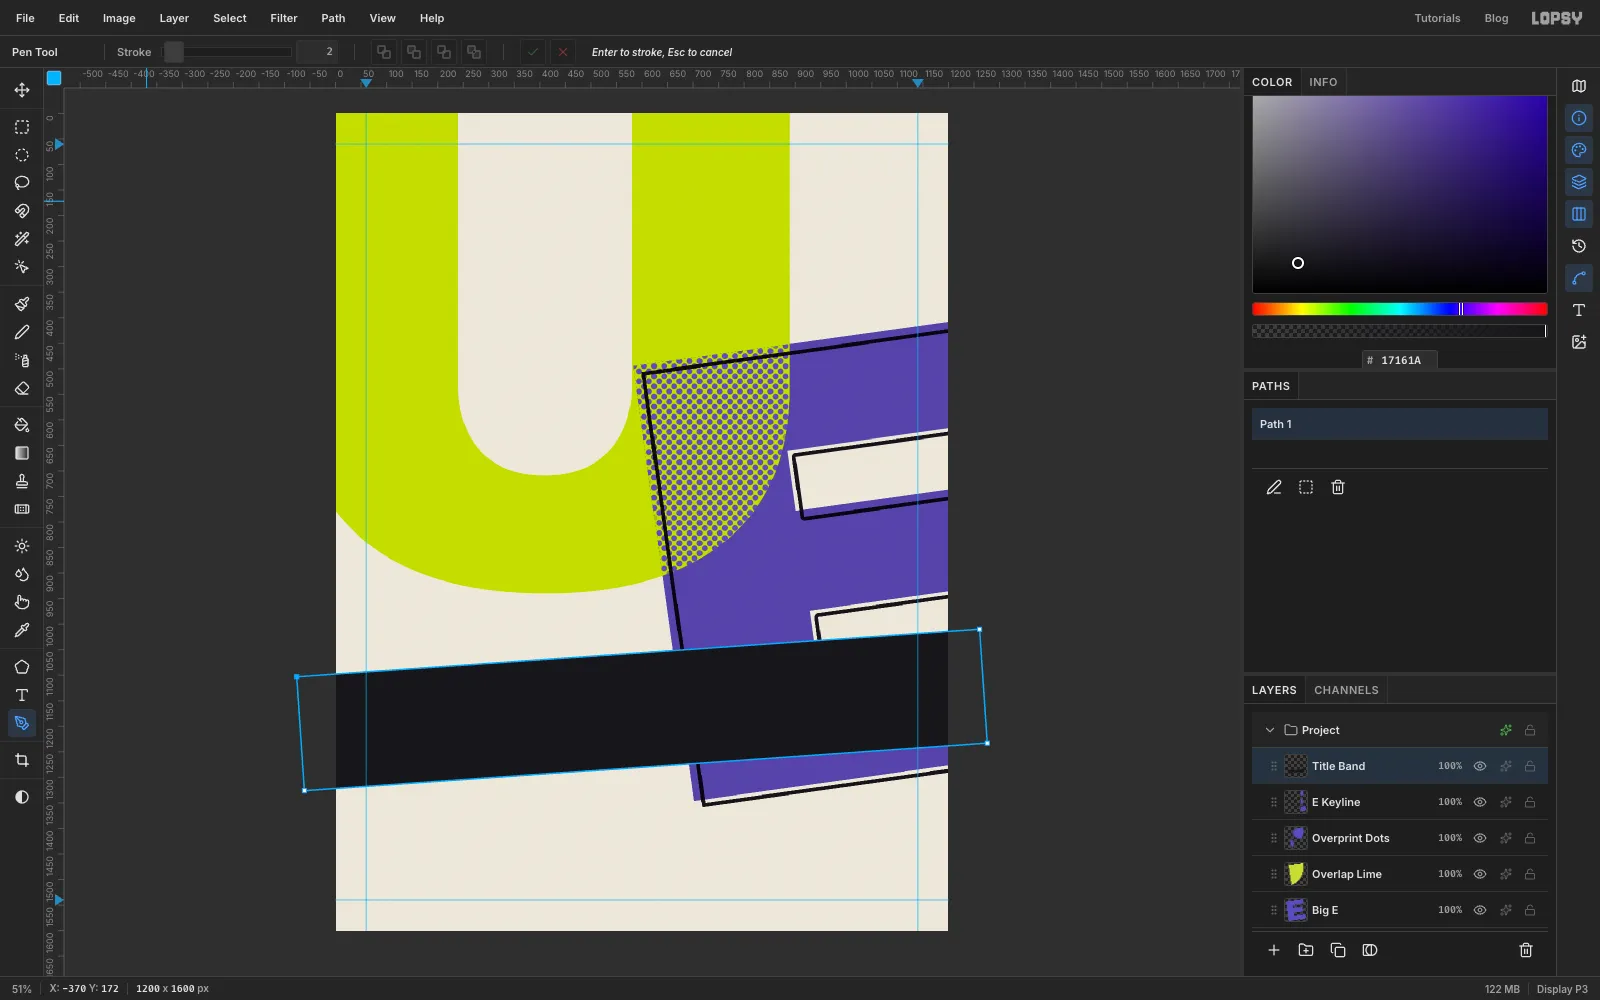Image resolution: width=1600 pixels, height=1000 pixels.
Task: Hide the Overprint Dots layer
Action: 1480,838
